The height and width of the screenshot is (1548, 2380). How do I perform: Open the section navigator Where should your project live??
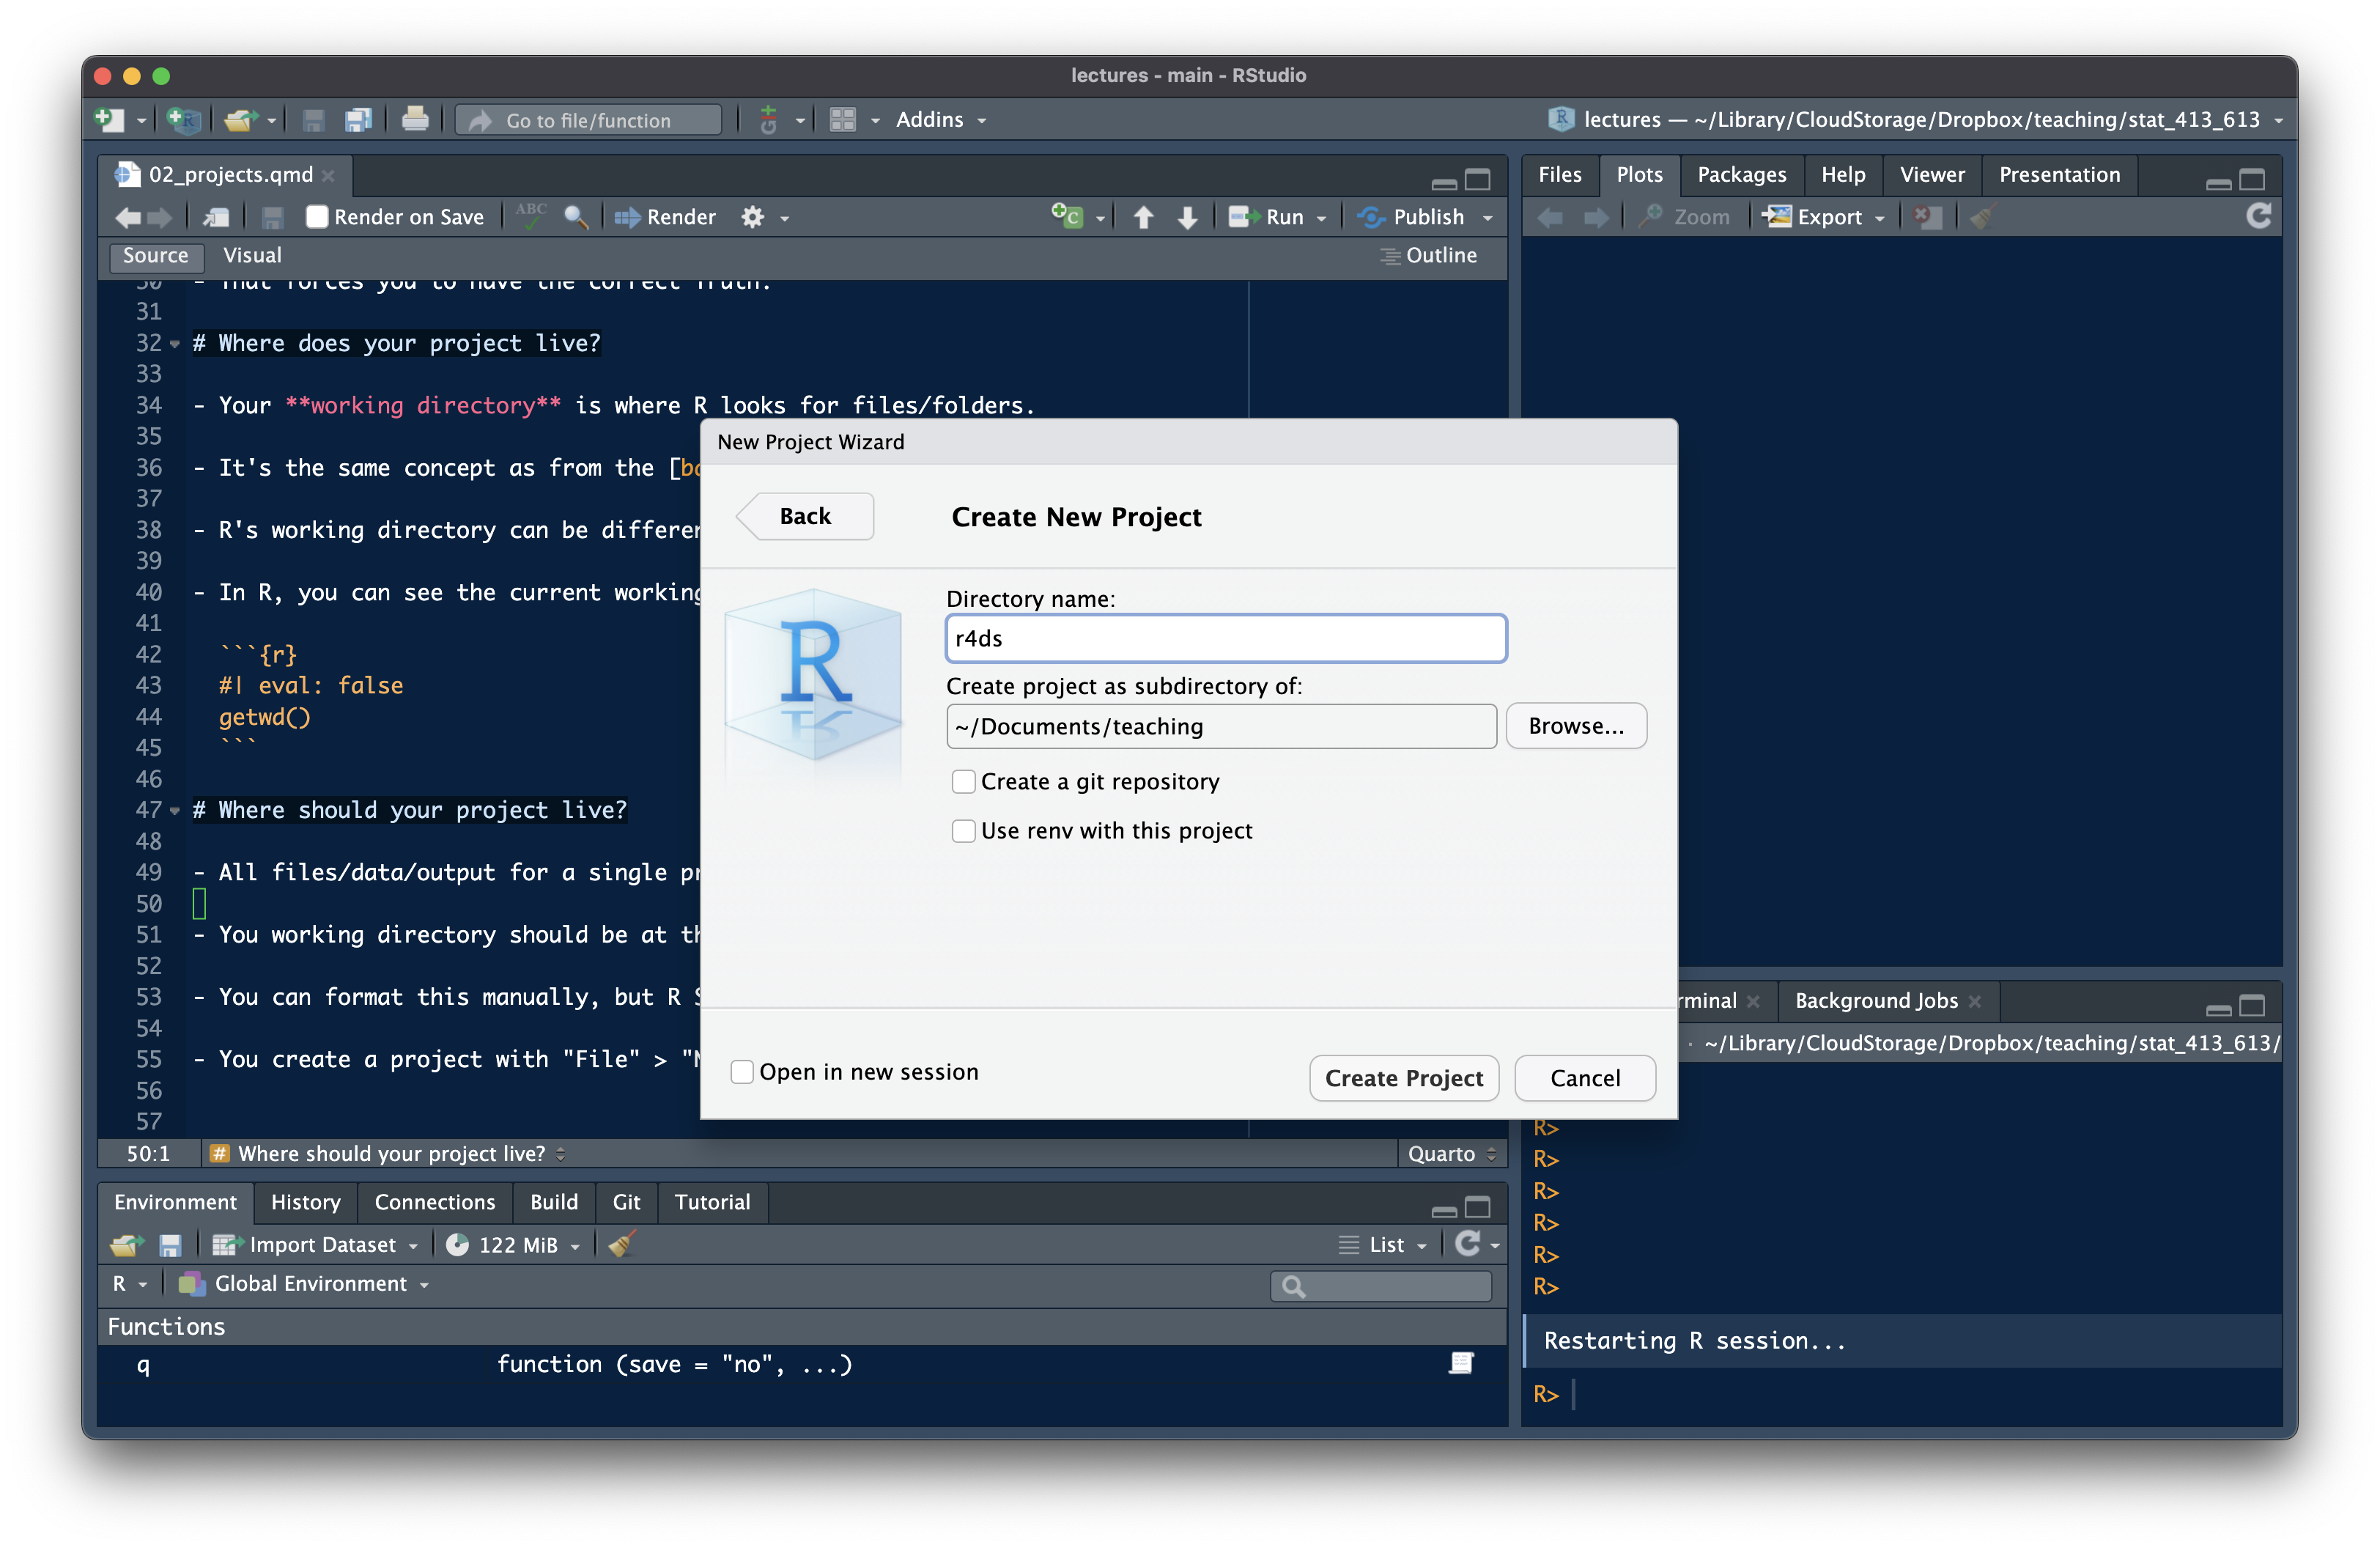pyautogui.click(x=389, y=1154)
